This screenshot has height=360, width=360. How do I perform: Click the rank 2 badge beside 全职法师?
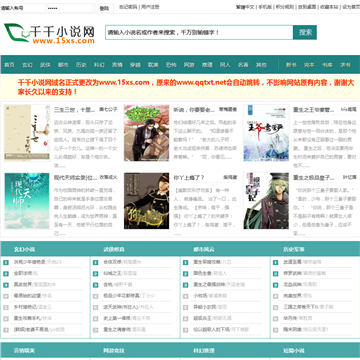6,274
